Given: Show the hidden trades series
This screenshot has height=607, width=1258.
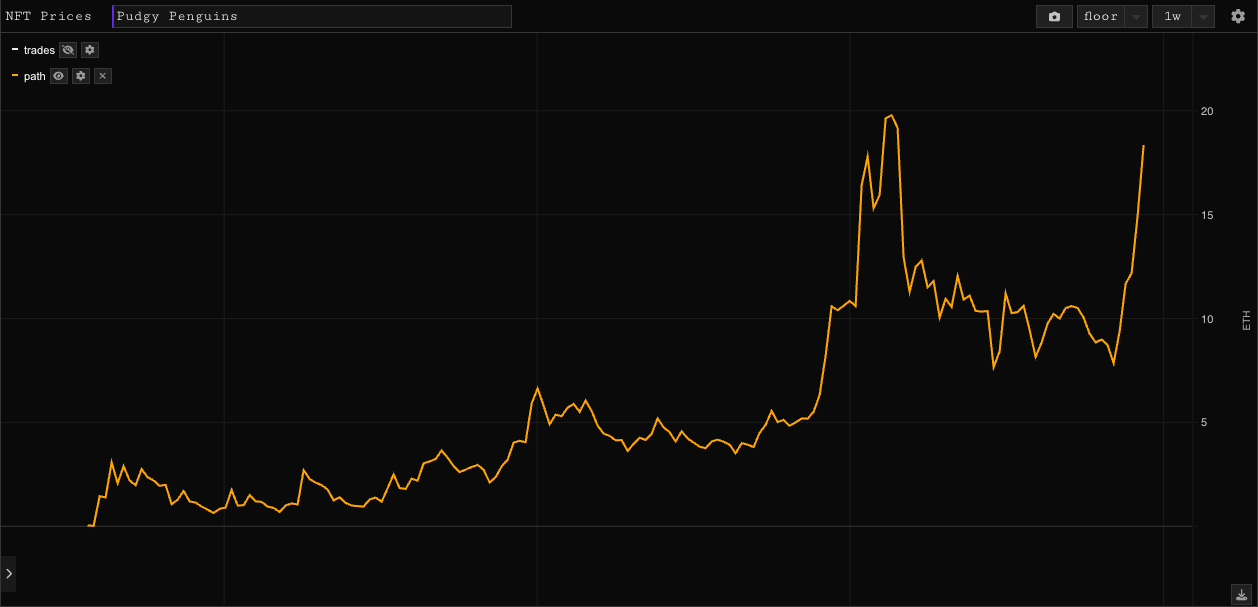Looking at the screenshot, I should click(x=68, y=50).
